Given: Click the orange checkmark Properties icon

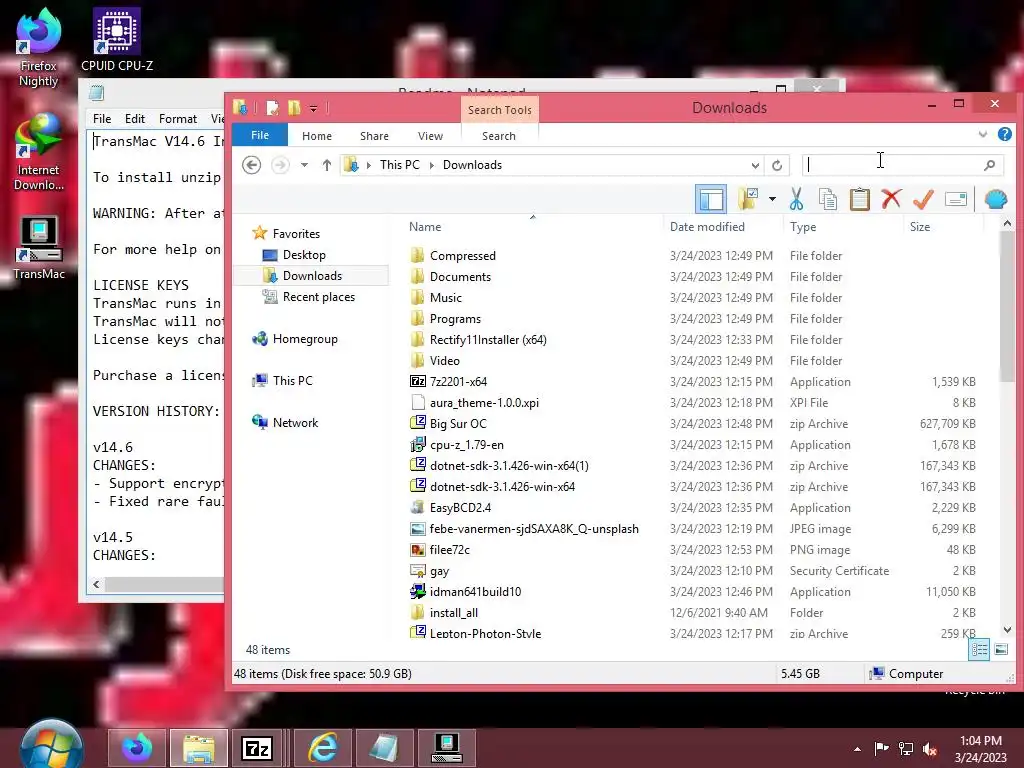Looking at the screenshot, I should [x=923, y=199].
